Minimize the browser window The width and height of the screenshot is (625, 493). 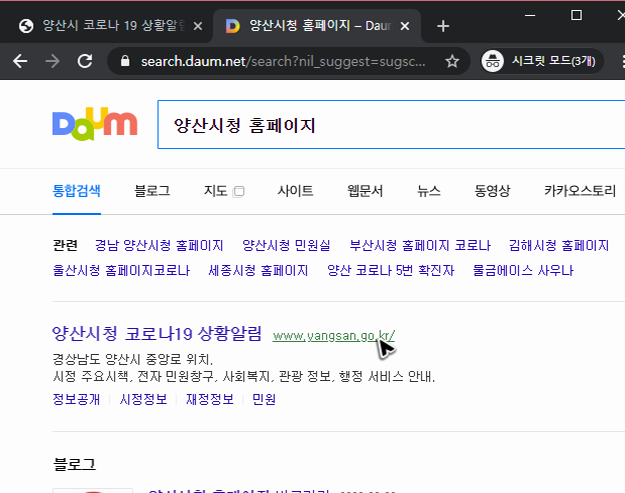[530, 16]
